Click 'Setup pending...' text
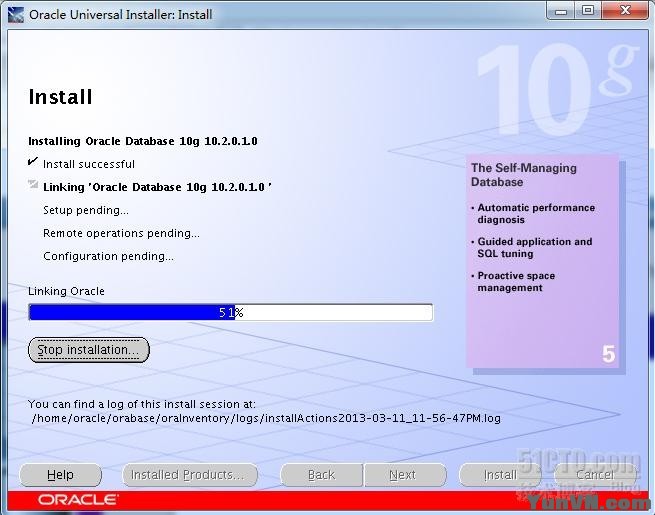 86,210
